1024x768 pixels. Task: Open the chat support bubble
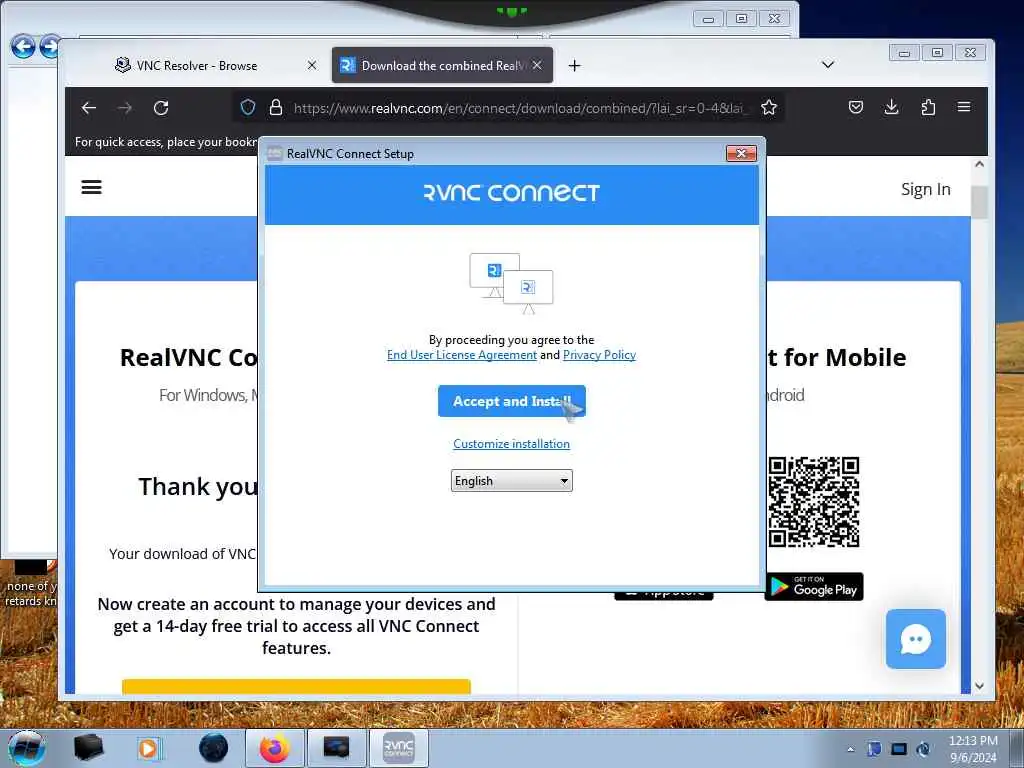coord(916,639)
